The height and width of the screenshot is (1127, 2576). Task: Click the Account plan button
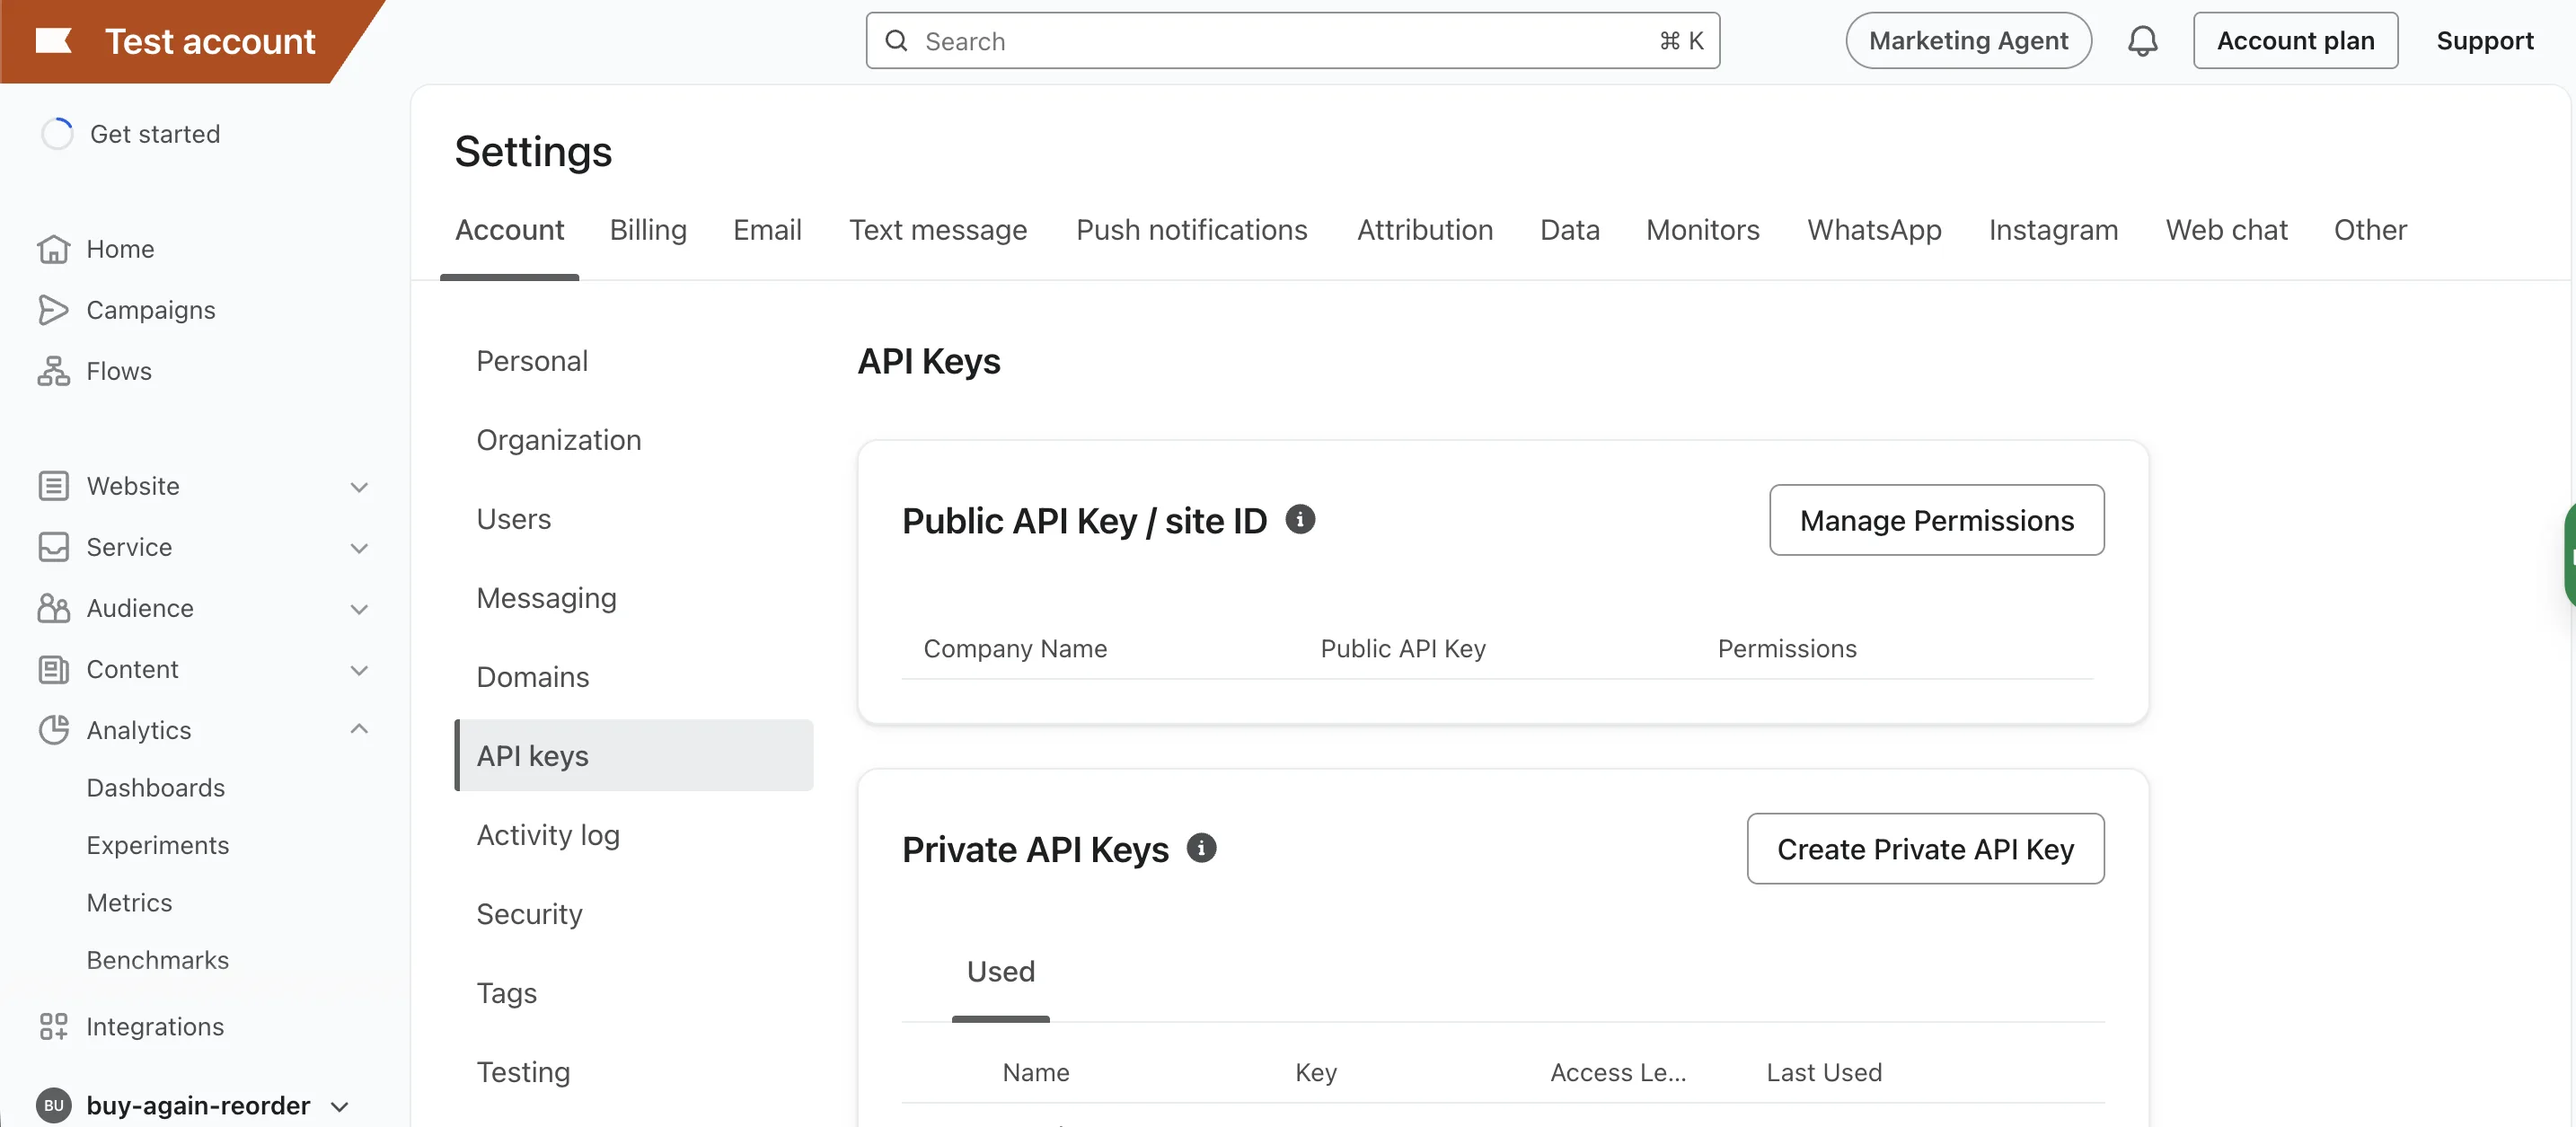pyautogui.click(x=2295, y=41)
